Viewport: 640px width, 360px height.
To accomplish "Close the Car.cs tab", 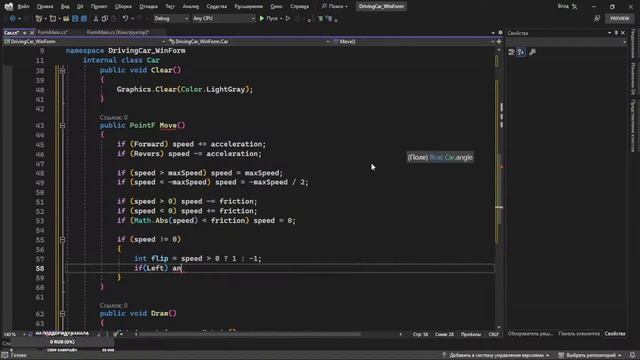I will [32, 33].
